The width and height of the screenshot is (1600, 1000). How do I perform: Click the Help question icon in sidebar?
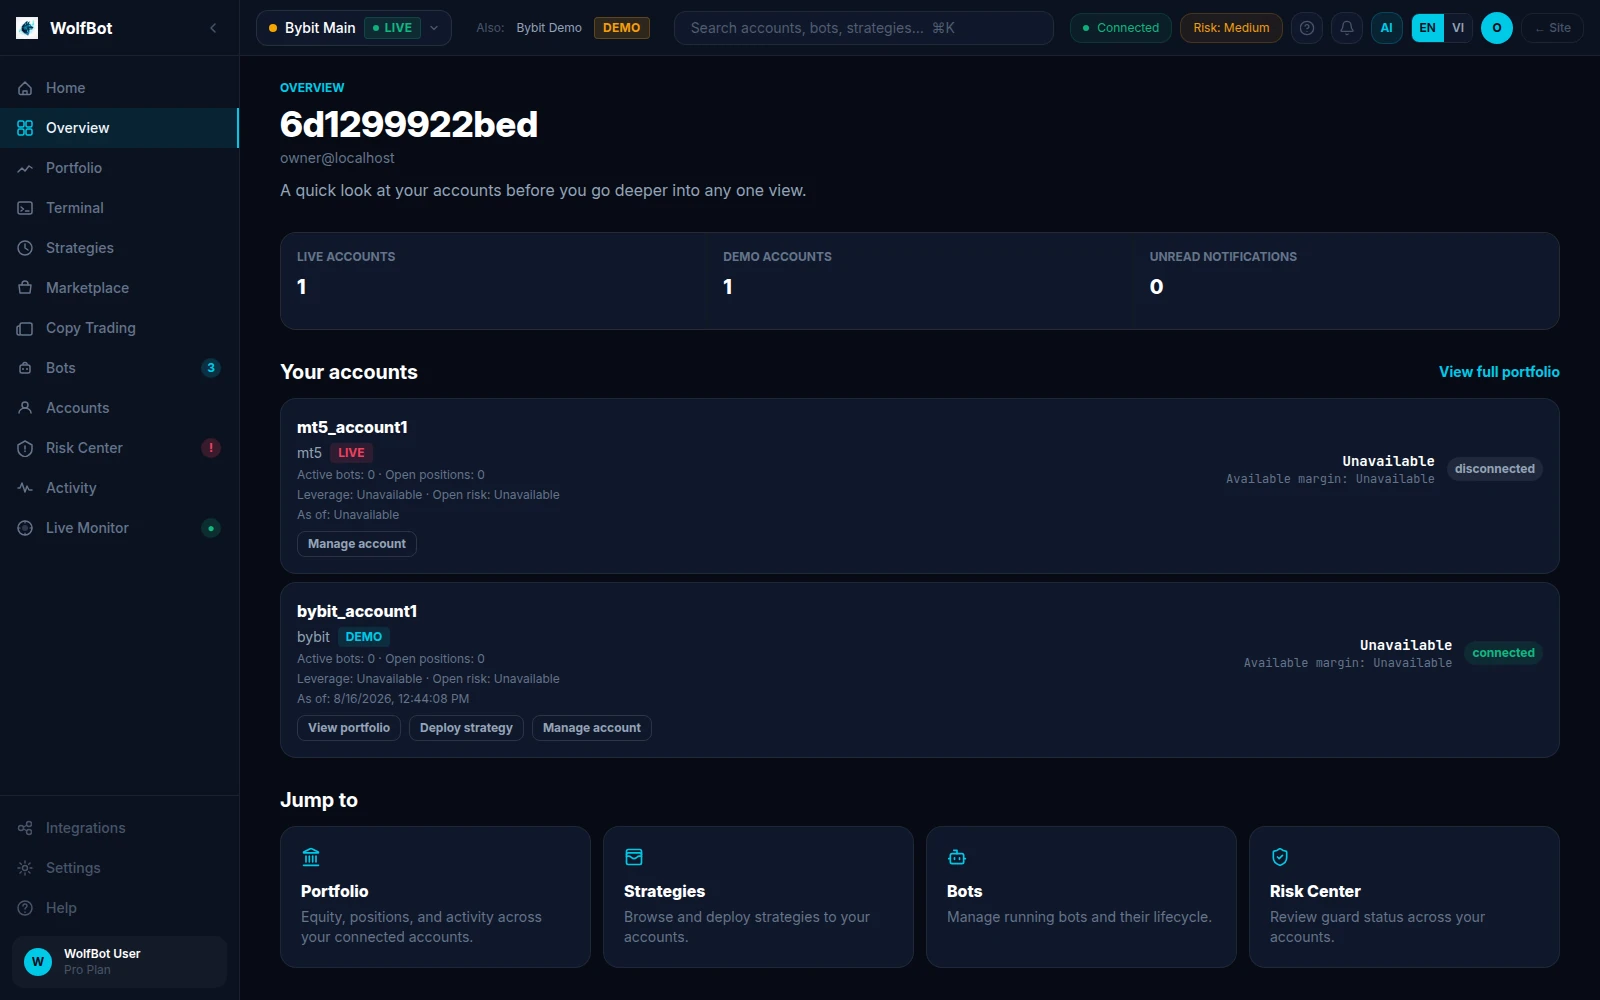[25, 908]
